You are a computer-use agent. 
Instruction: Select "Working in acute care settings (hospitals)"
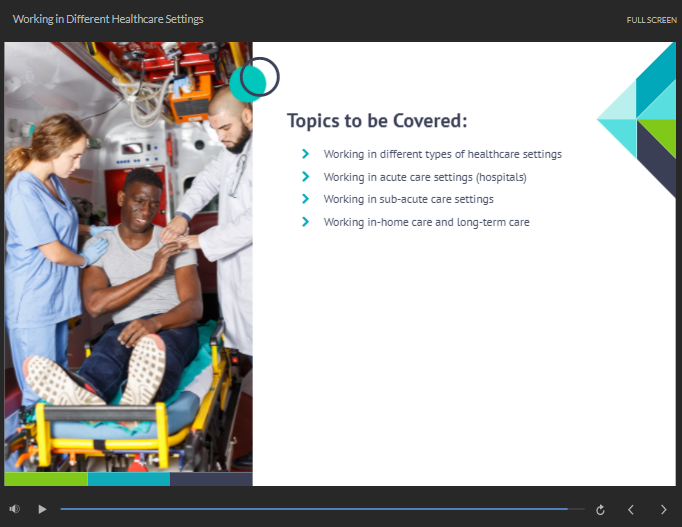(425, 177)
